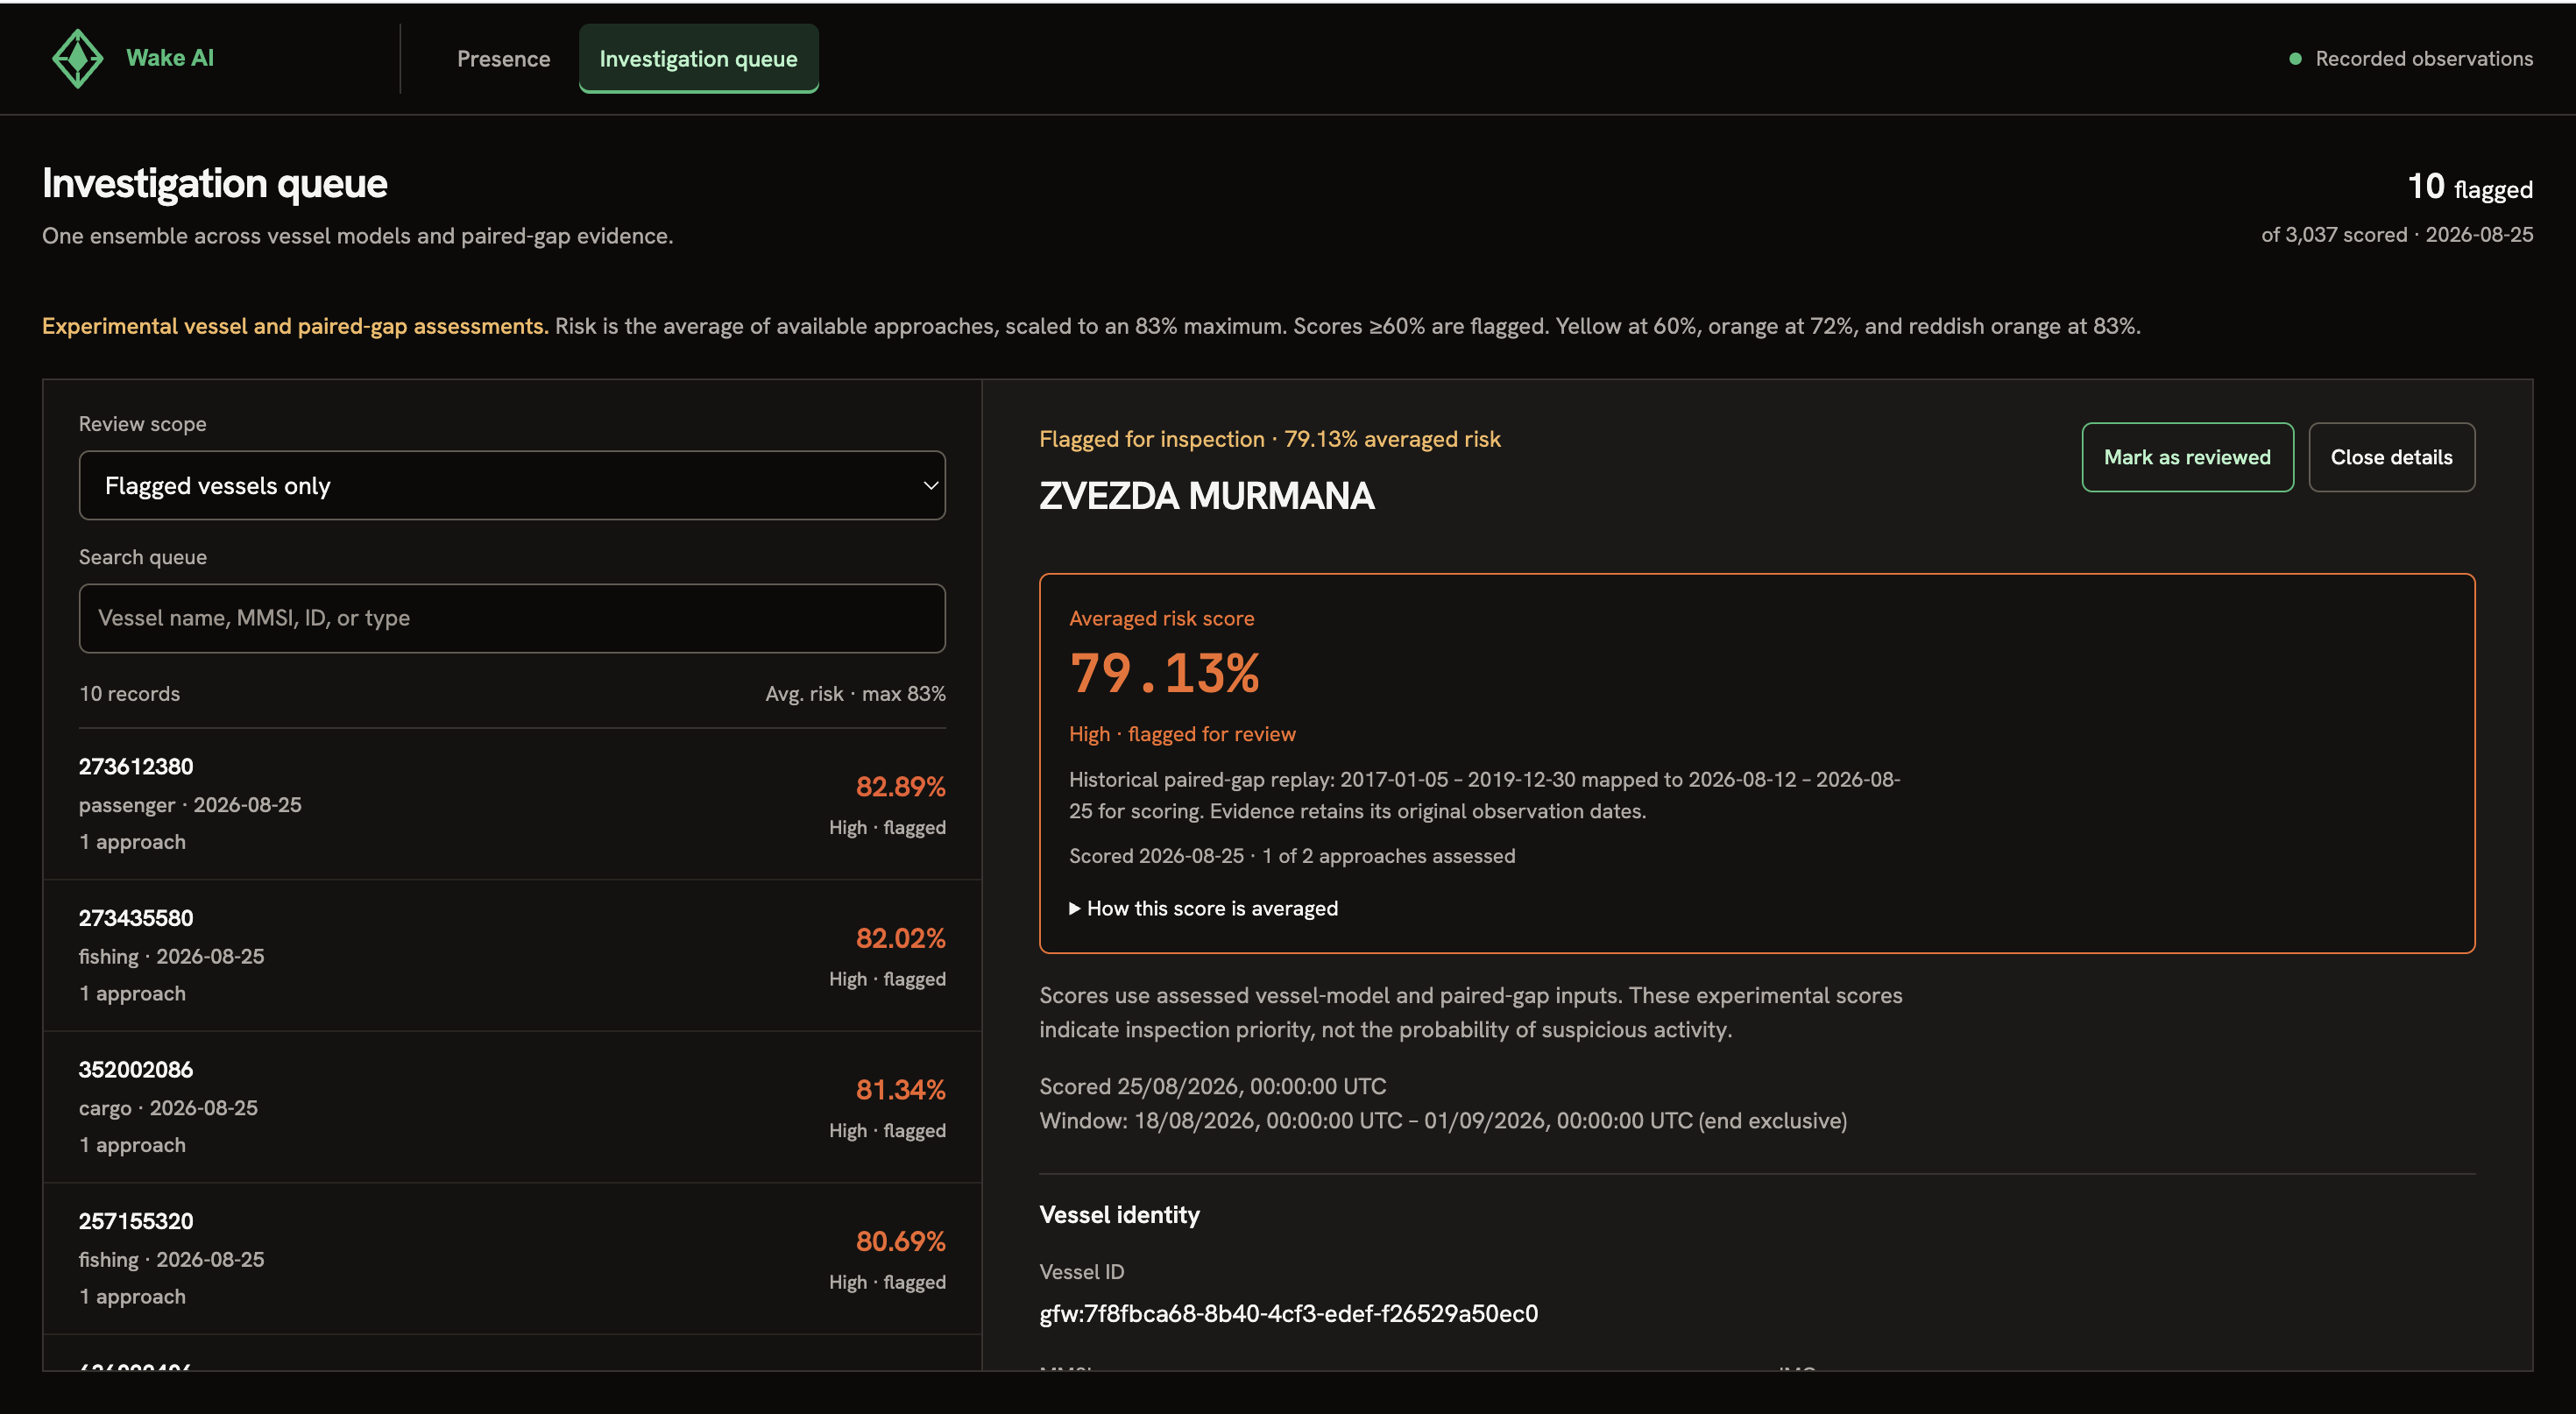Image resolution: width=2576 pixels, height=1414 pixels.
Task: Click 'of 3,037 scored · 2026-08-25' text
Action: point(2397,235)
